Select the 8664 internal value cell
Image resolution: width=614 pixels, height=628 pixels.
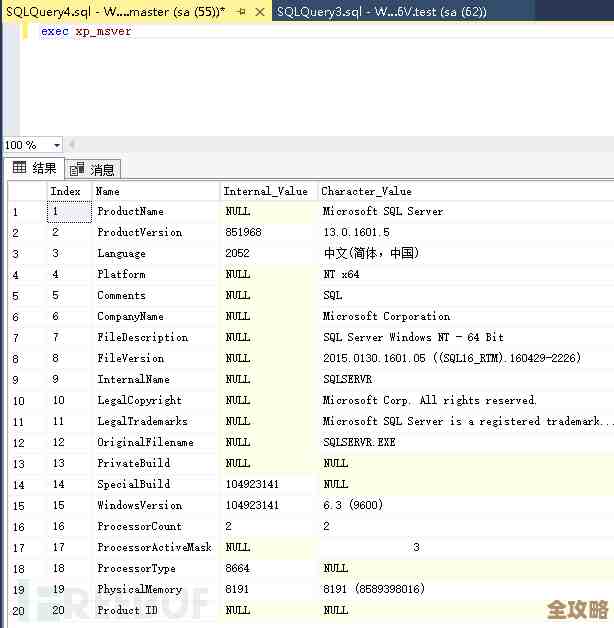[269, 568]
